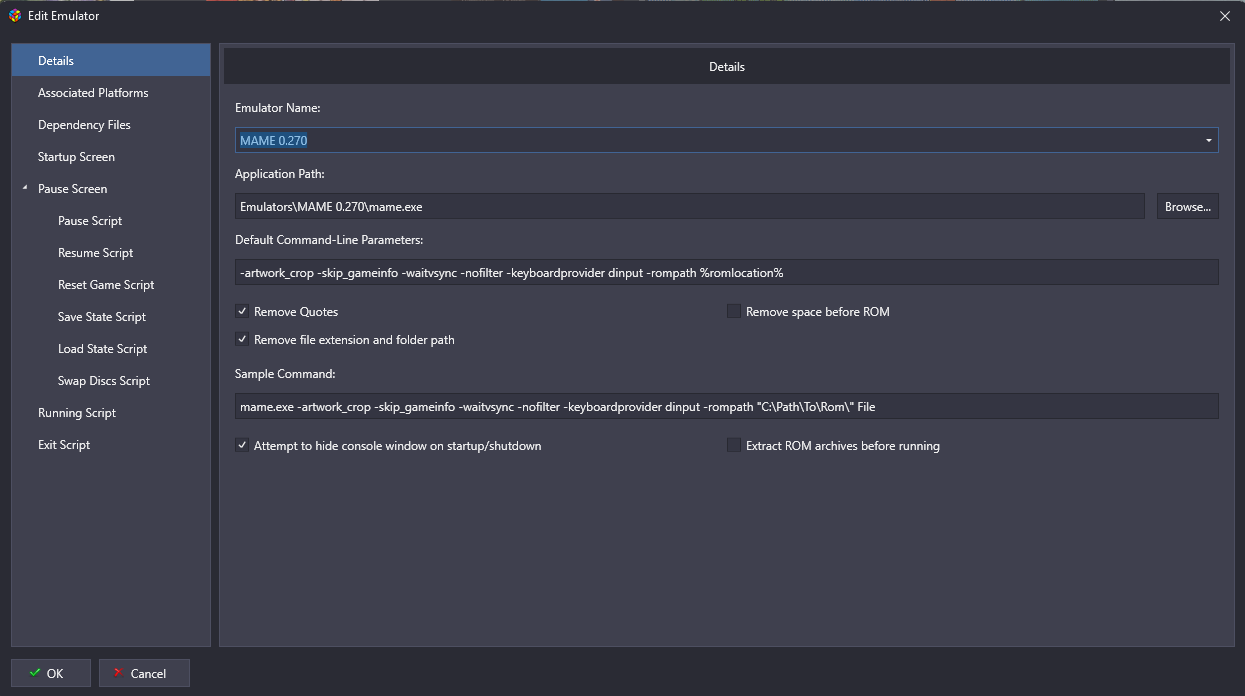Toggle the Remove Quotes checkbox
Viewport: 1245px width, 696px height.
242,312
